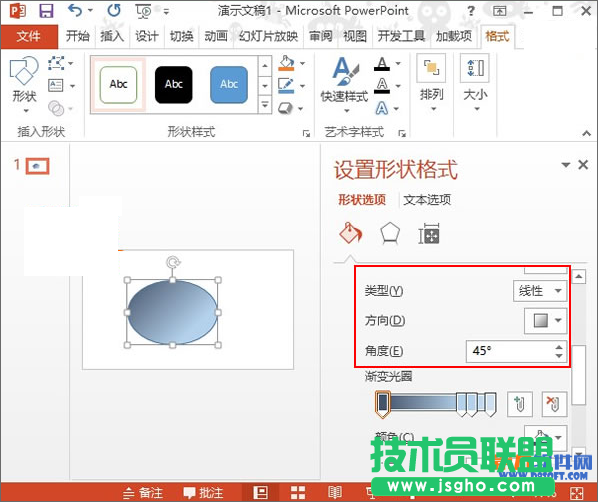The image size is (598, 502).
Task: Switch to Slide Sorter view
Action: tap(298, 492)
